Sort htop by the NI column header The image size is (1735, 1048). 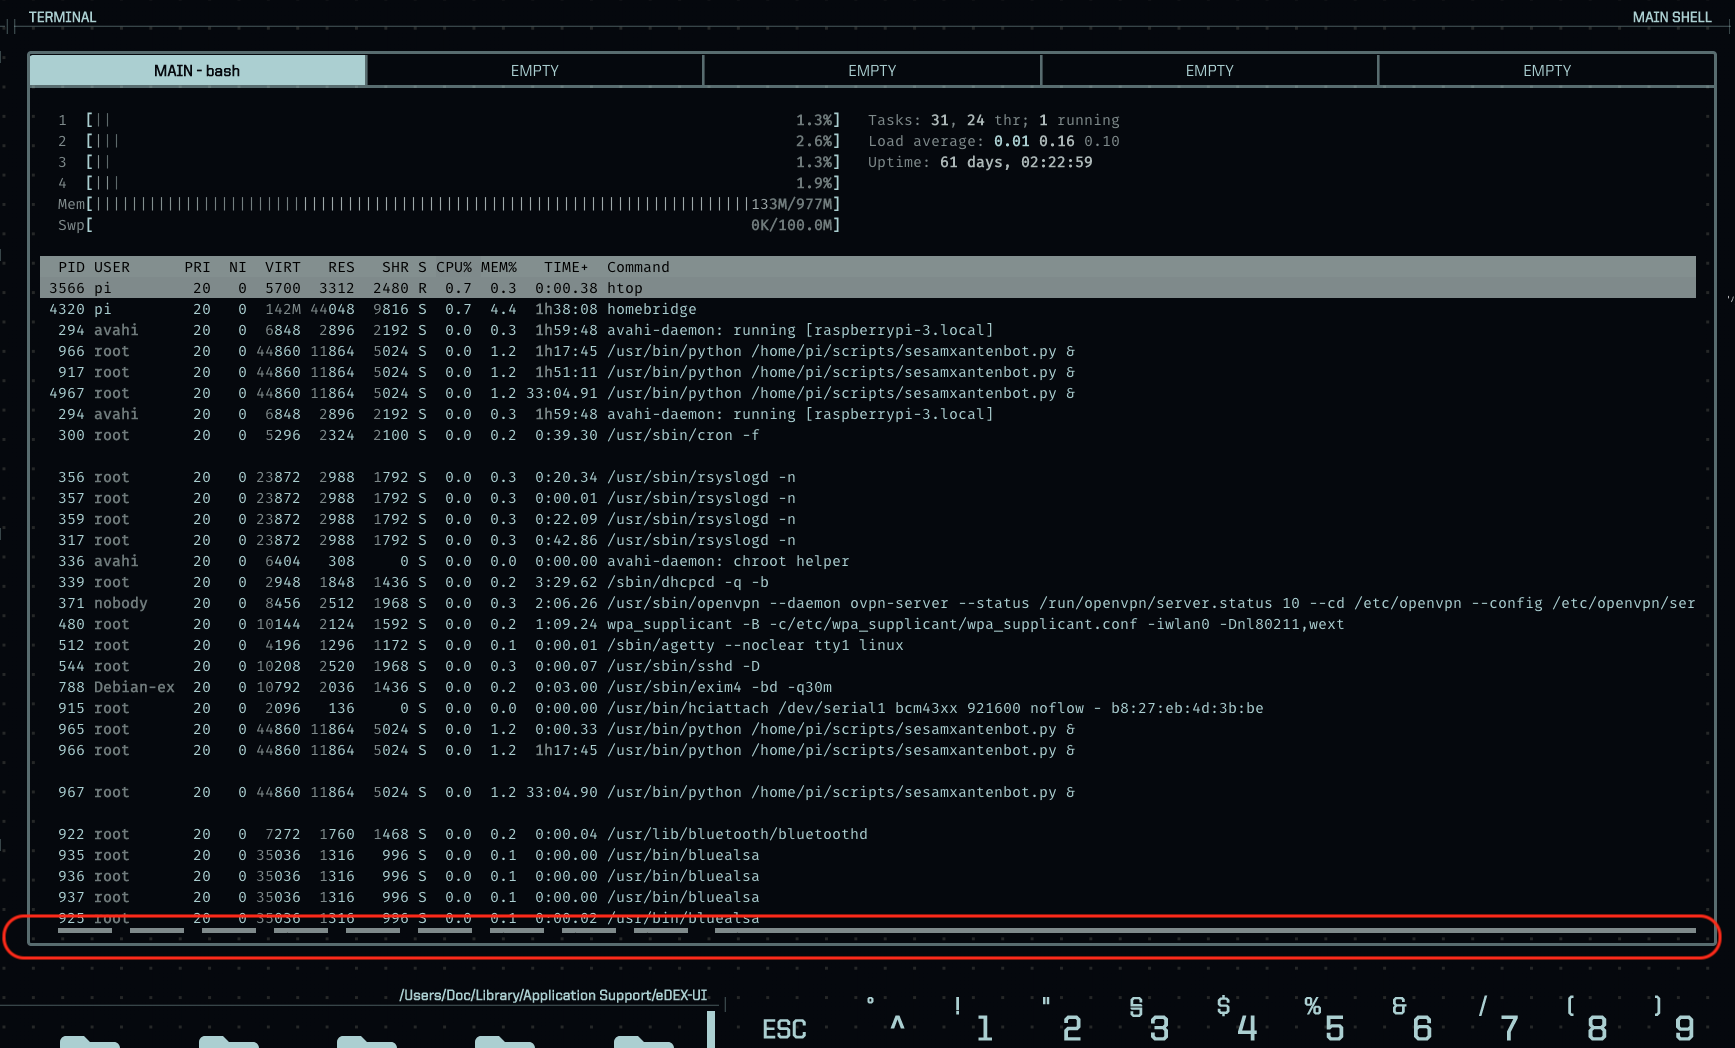click(x=237, y=267)
